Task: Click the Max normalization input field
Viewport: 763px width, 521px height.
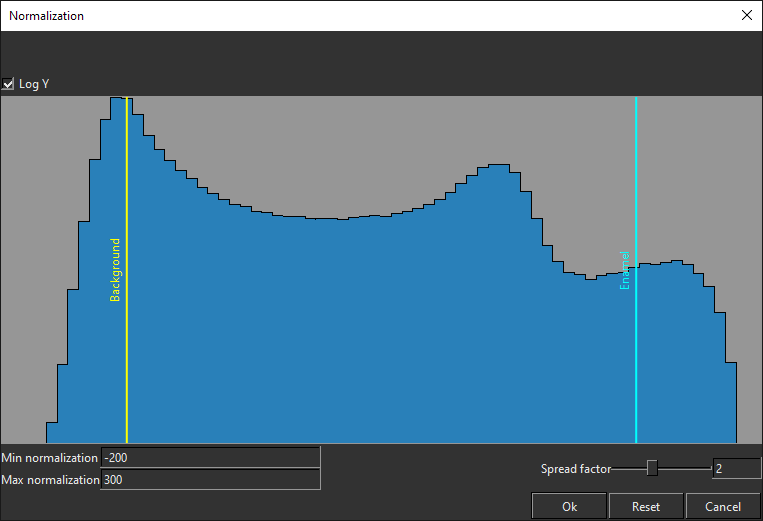Action: pyautogui.click(x=210, y=480)
